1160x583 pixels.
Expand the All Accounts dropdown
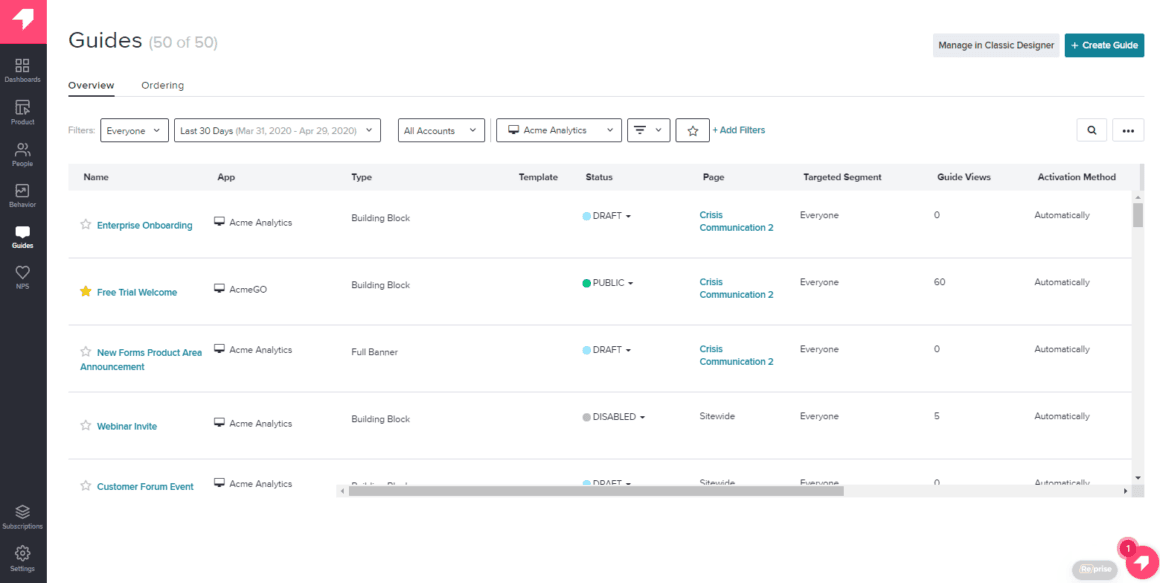point(442,130)
